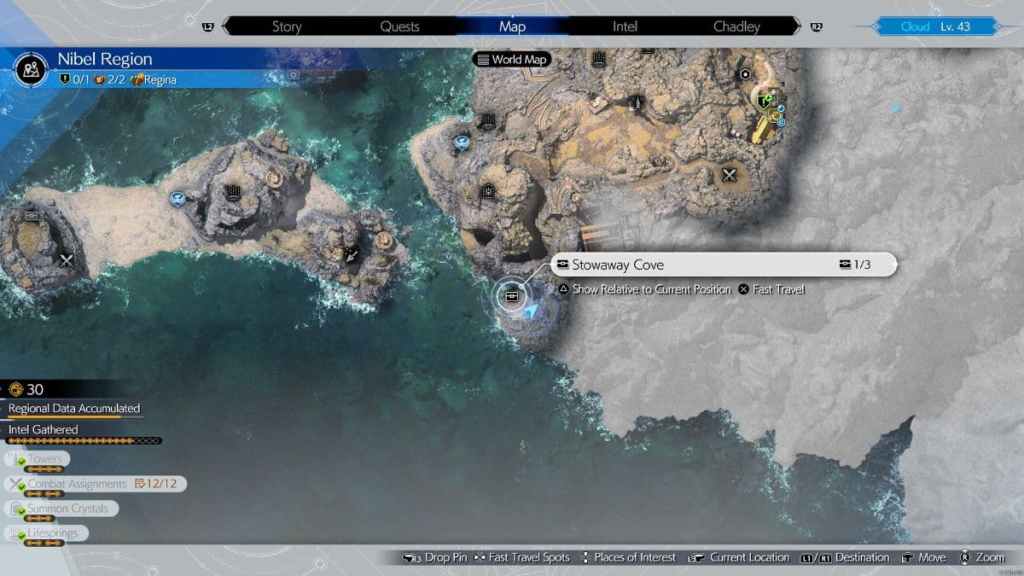Open the Intel tab
1024x576 pixels.
tap(624, 27)
